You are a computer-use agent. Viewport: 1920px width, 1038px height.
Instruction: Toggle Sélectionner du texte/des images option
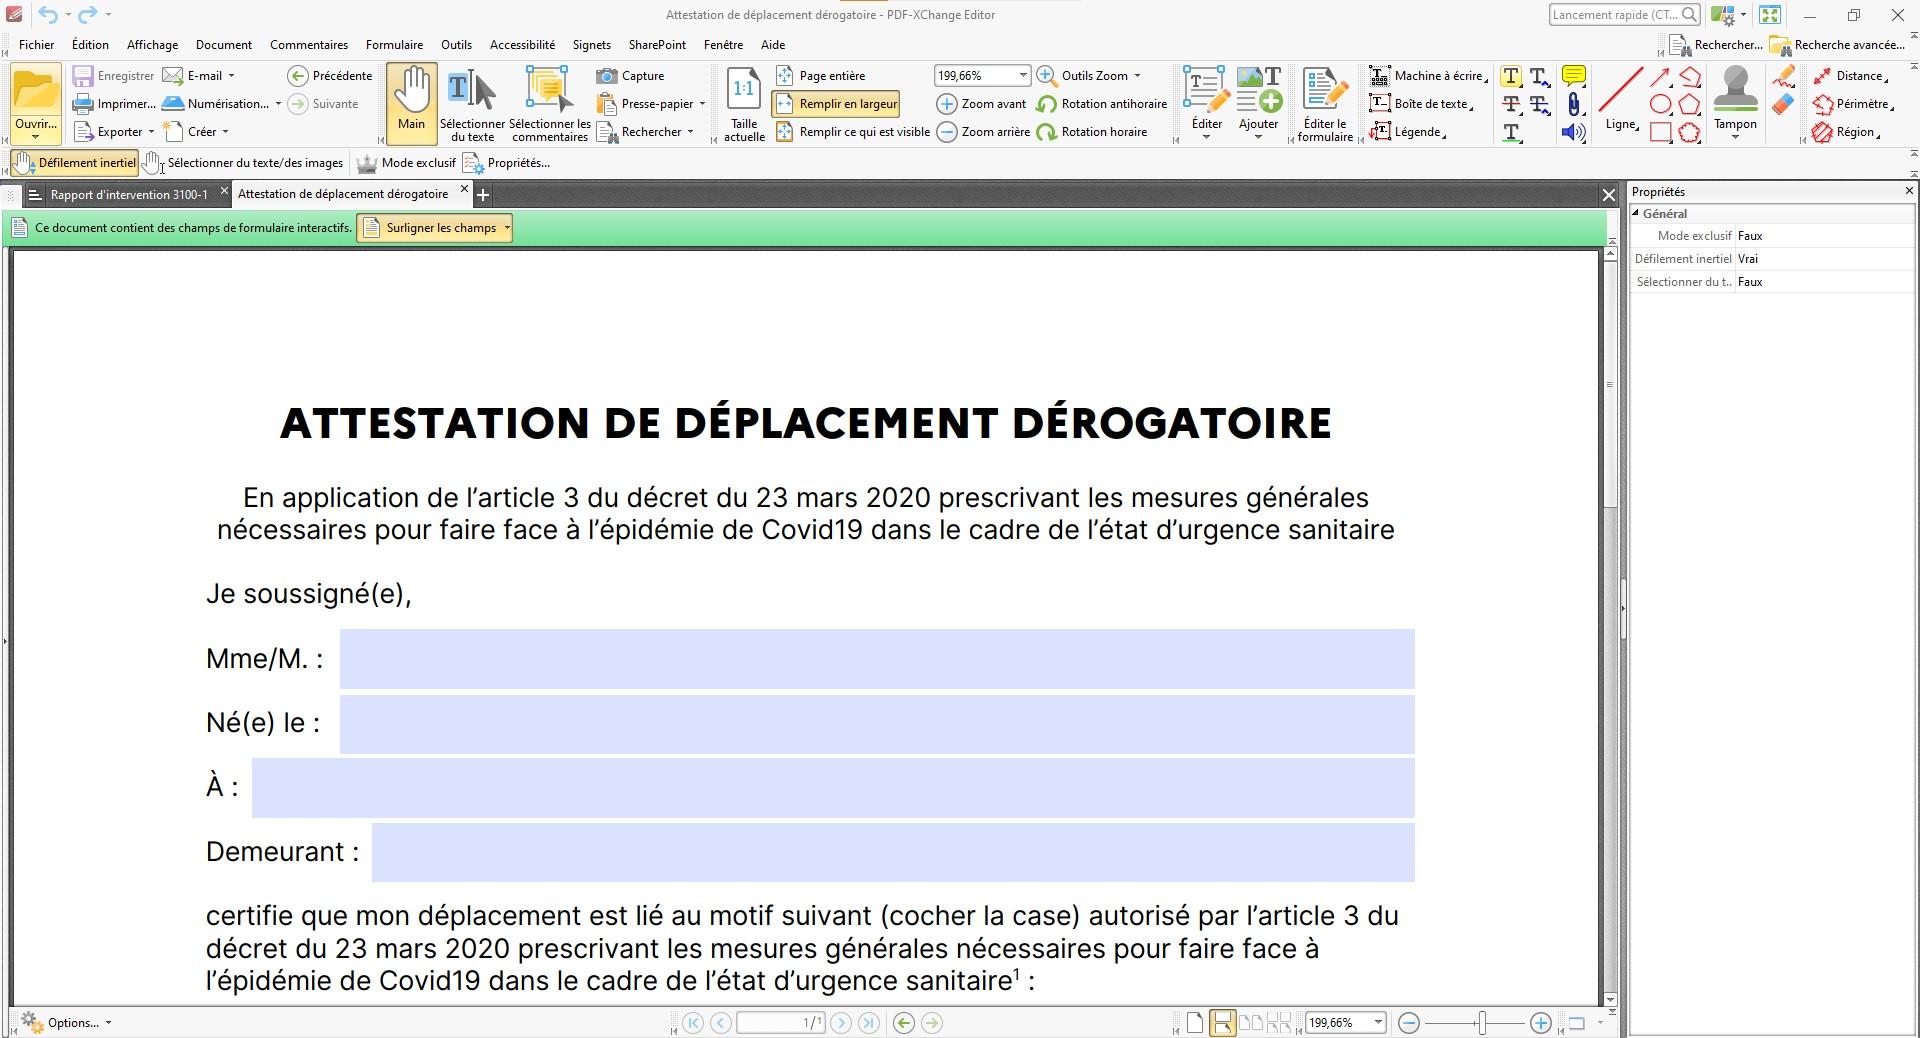[243, 163]
